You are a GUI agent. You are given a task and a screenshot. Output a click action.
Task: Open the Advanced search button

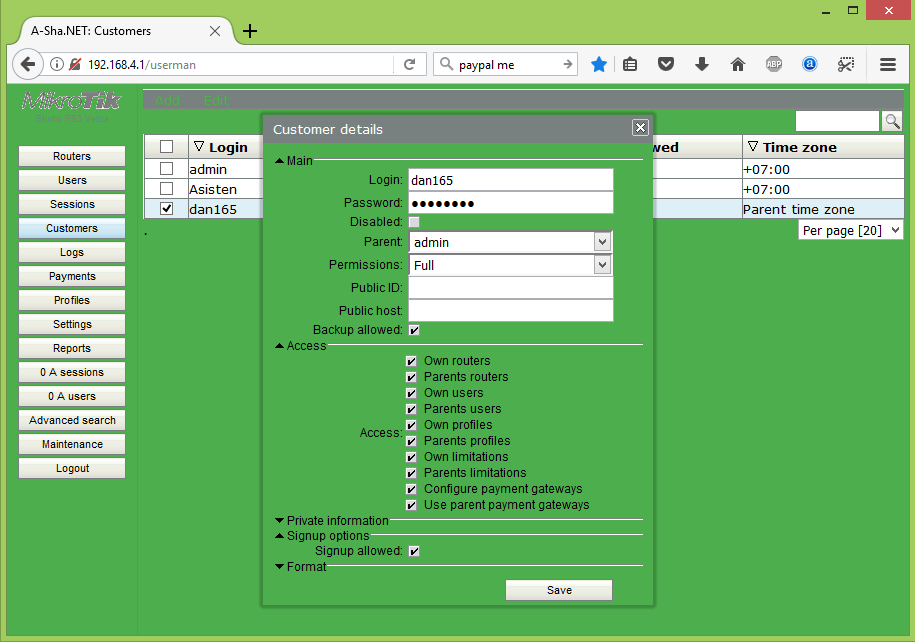tap(72, 420)
